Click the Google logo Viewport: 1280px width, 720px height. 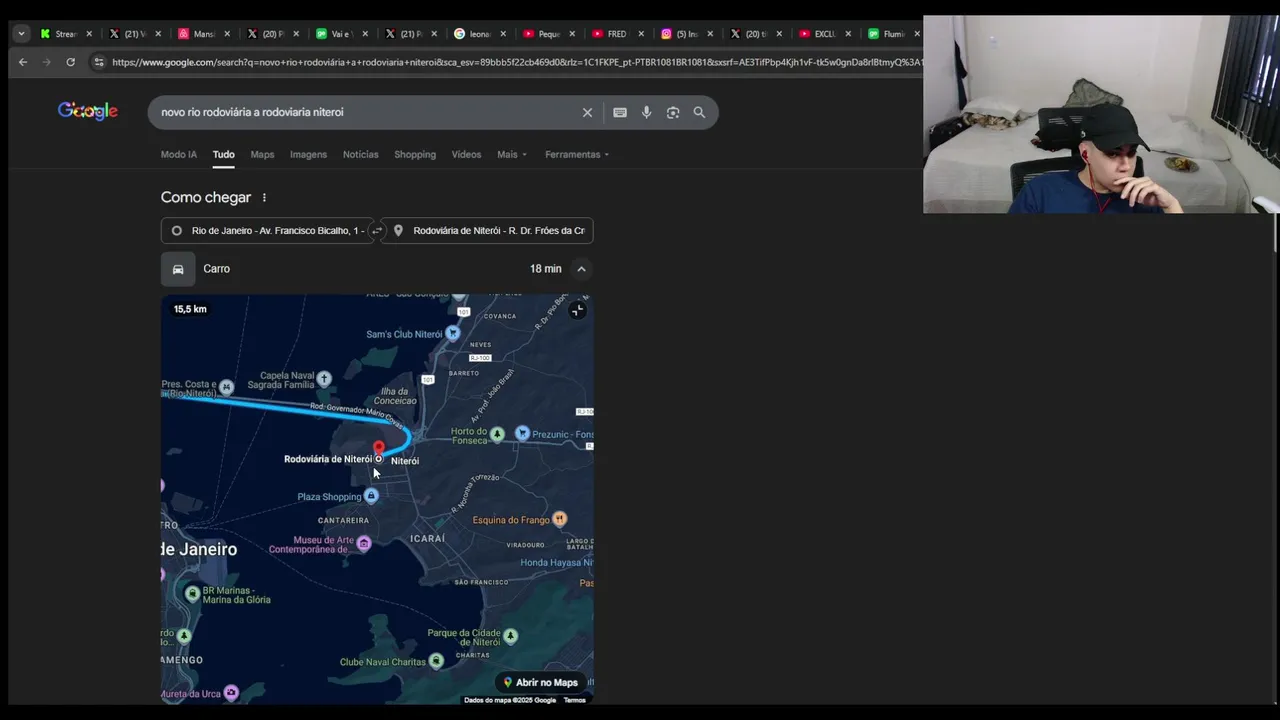[x=88, y=111]
